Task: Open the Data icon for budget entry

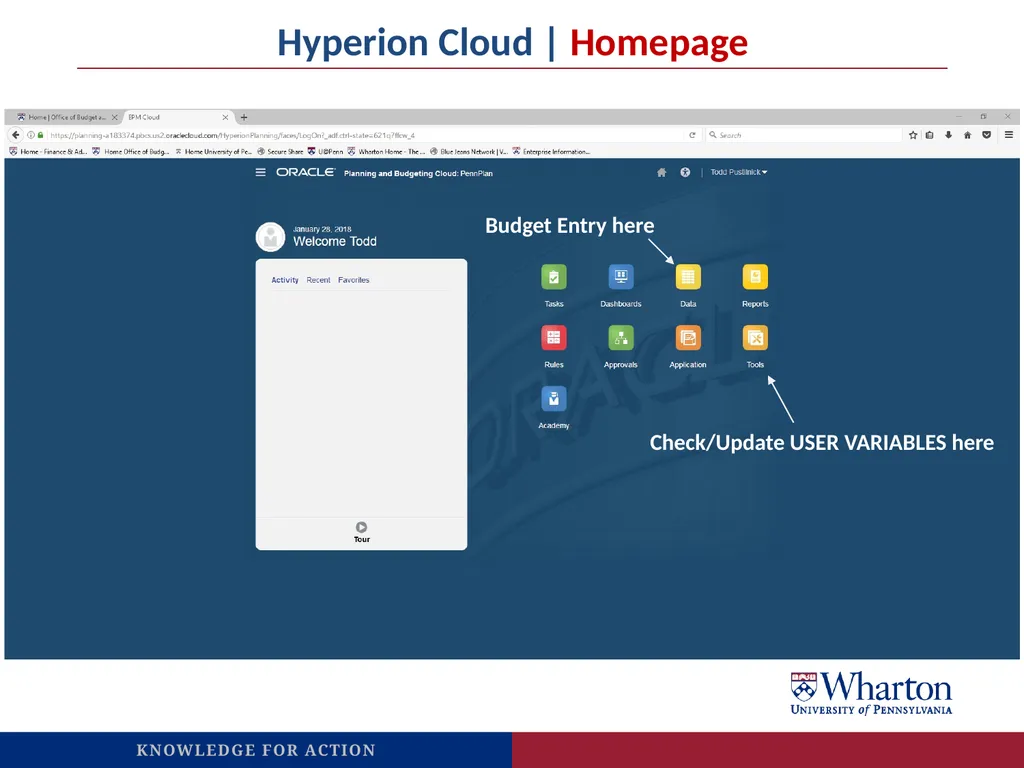Action: (688, 277)
